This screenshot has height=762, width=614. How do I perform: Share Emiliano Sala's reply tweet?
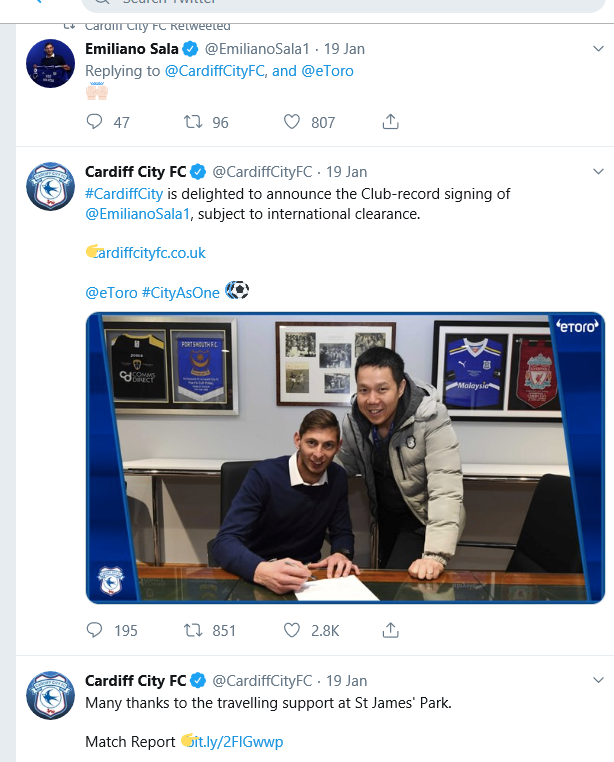(391, 122)
